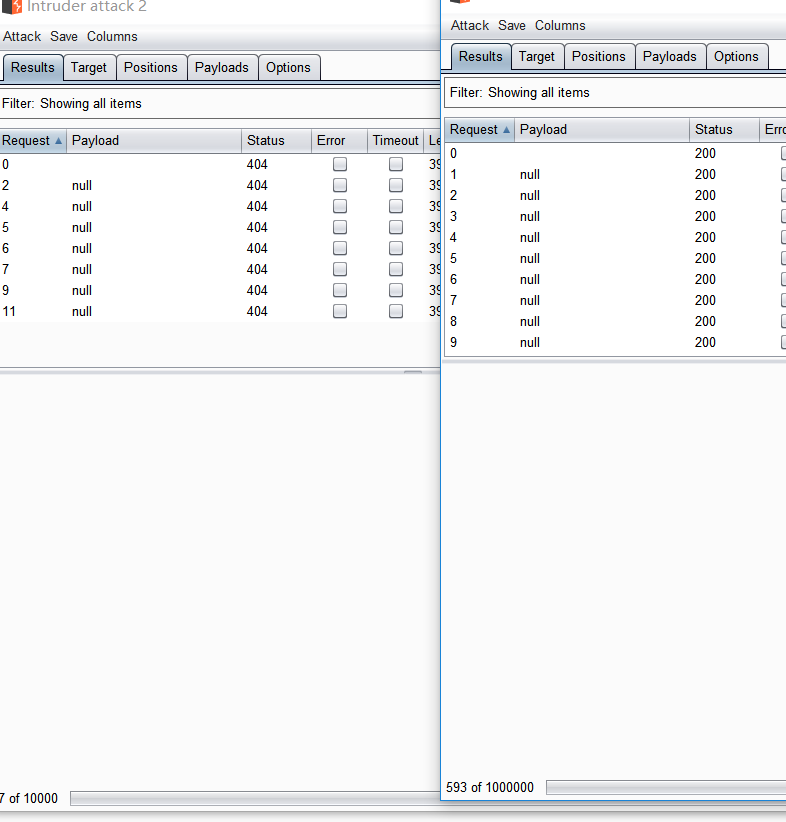Select request 0 row in left window
786x822 pixels.
[220, 165]
